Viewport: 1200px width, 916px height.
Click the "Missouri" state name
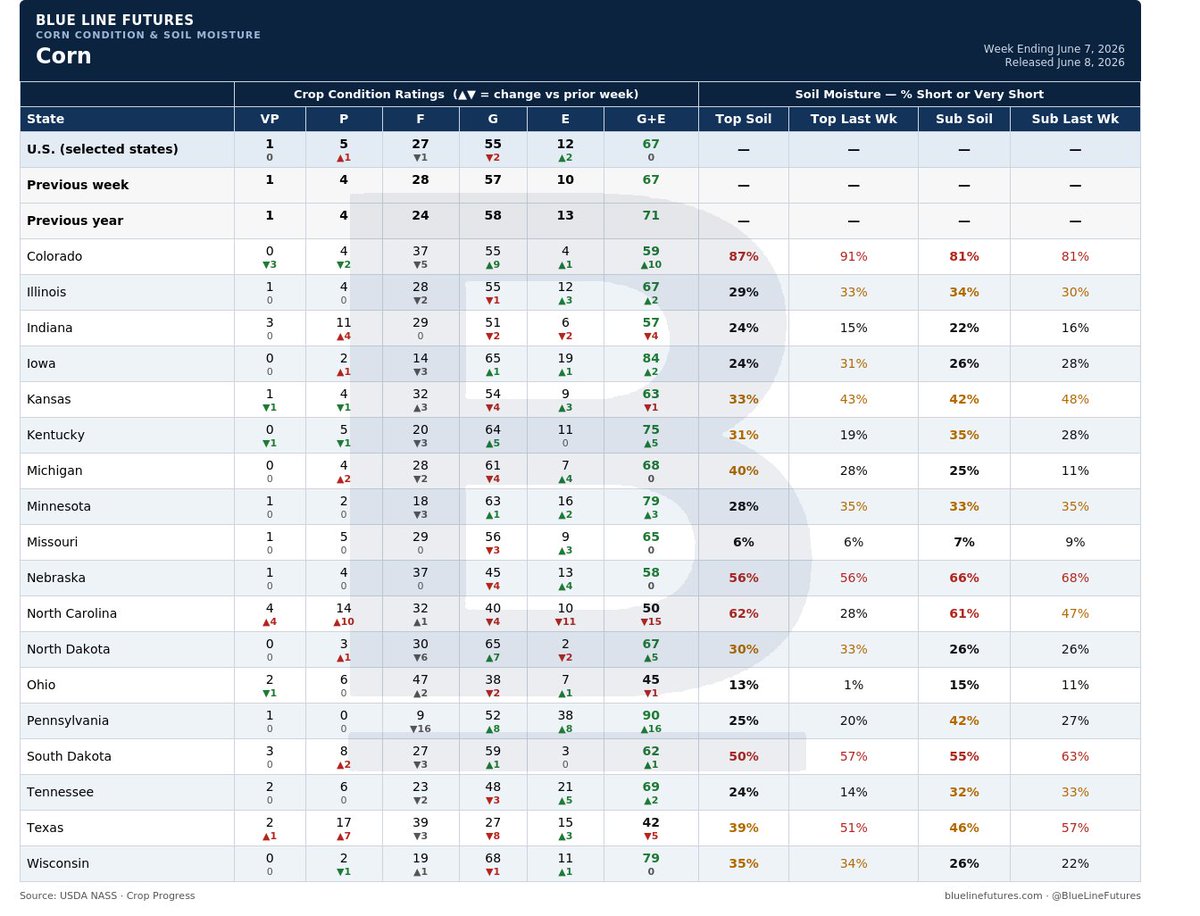click(53, 542)
